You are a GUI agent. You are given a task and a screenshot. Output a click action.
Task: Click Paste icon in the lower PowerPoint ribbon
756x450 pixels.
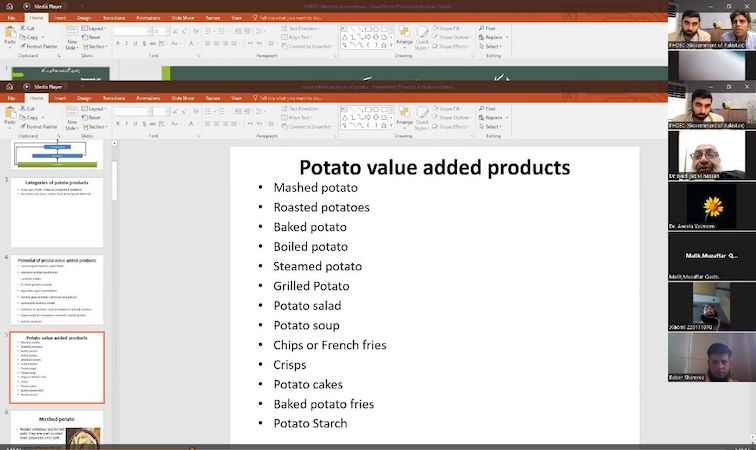(10, 115)
